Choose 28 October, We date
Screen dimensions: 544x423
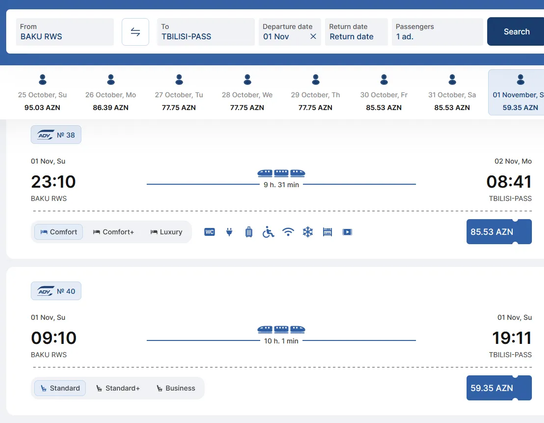point(247,92)
